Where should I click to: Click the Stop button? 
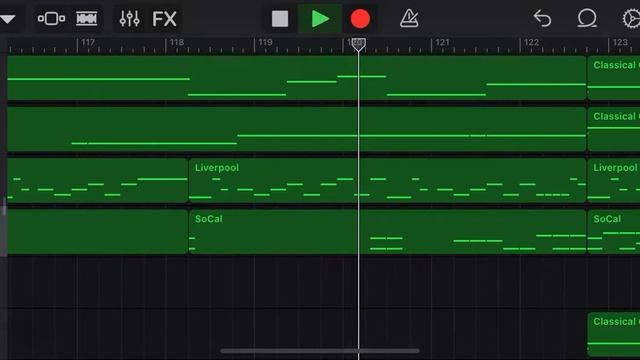click(280, 19)
